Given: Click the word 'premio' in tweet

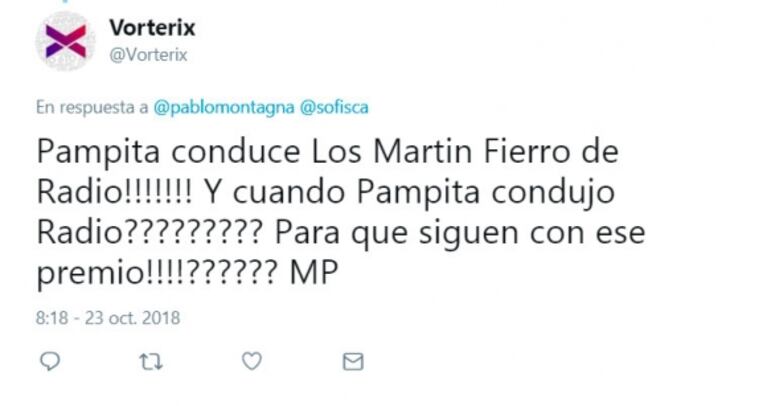Looking at the screenshot, I should coord(91,273).
